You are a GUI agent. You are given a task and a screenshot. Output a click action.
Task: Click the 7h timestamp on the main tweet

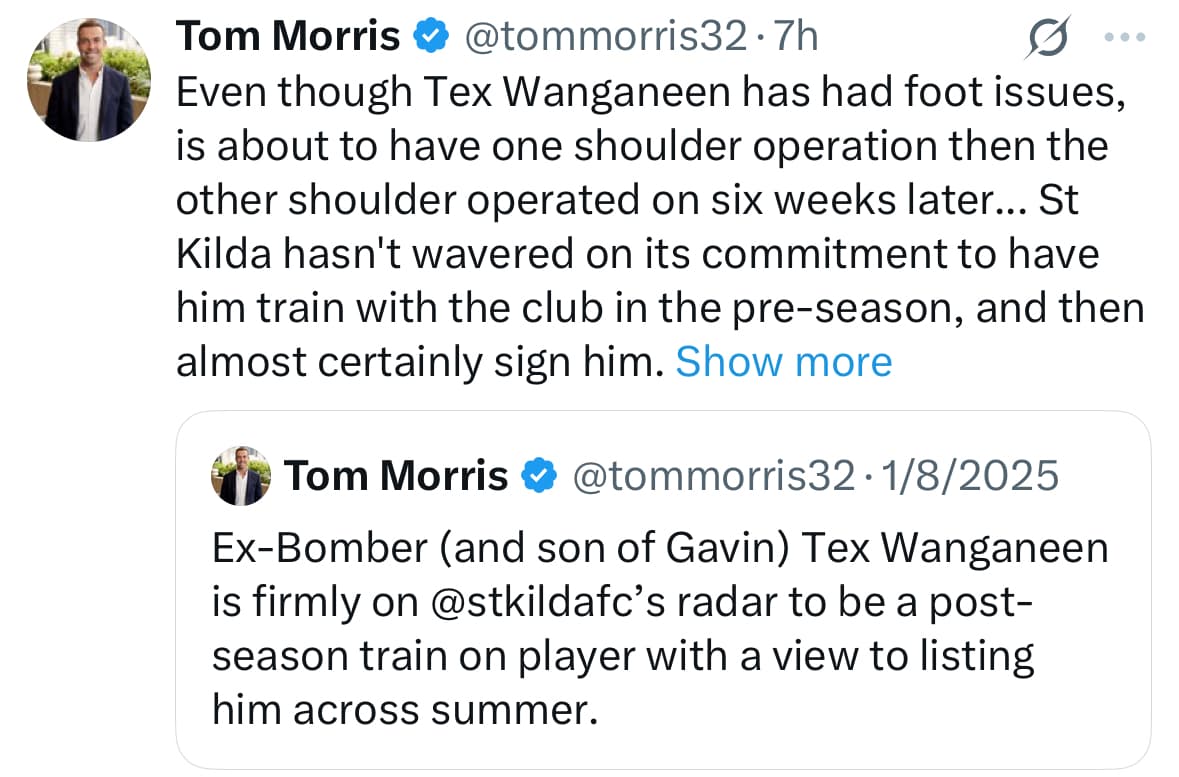pos(796,38)
